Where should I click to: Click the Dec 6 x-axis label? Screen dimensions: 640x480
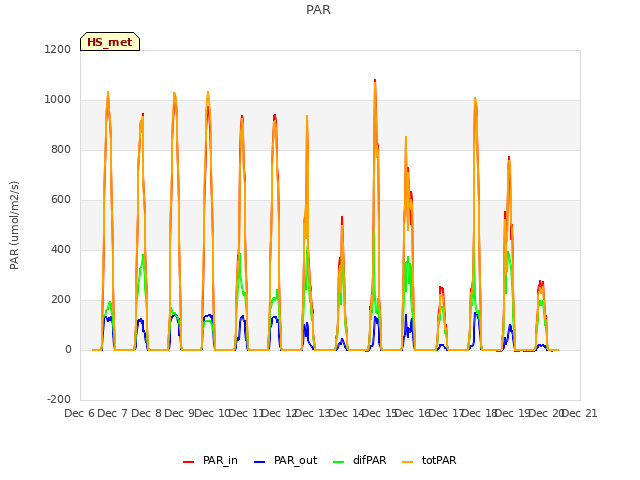pyautogui.click(x=79, y=413)
